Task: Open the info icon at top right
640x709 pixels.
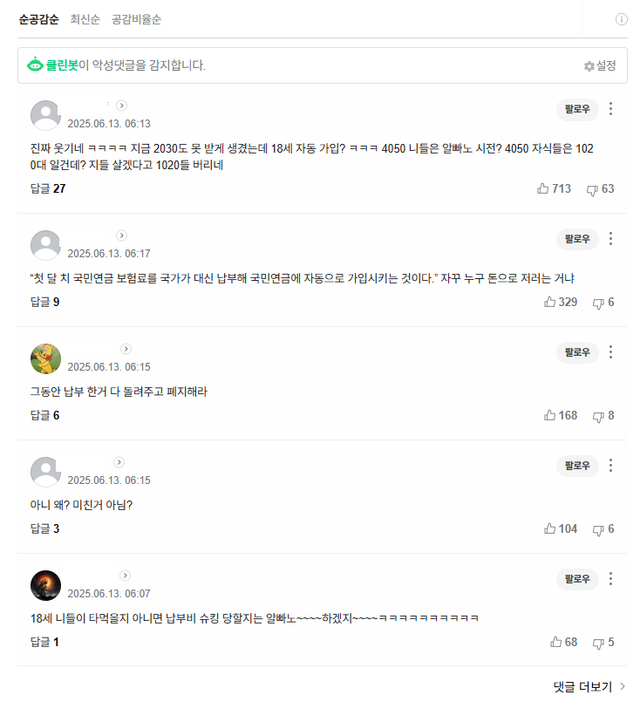Action: point(621,19)
